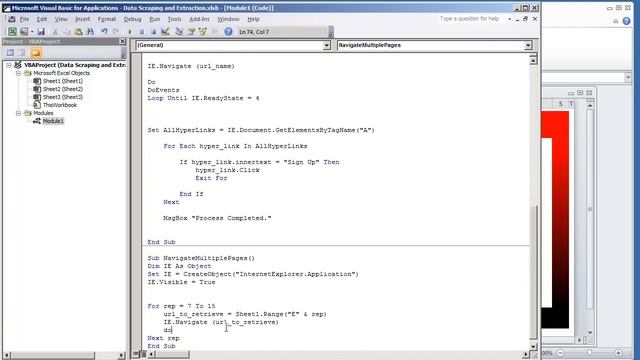Open the Insert object dropdown arrow

32,31
